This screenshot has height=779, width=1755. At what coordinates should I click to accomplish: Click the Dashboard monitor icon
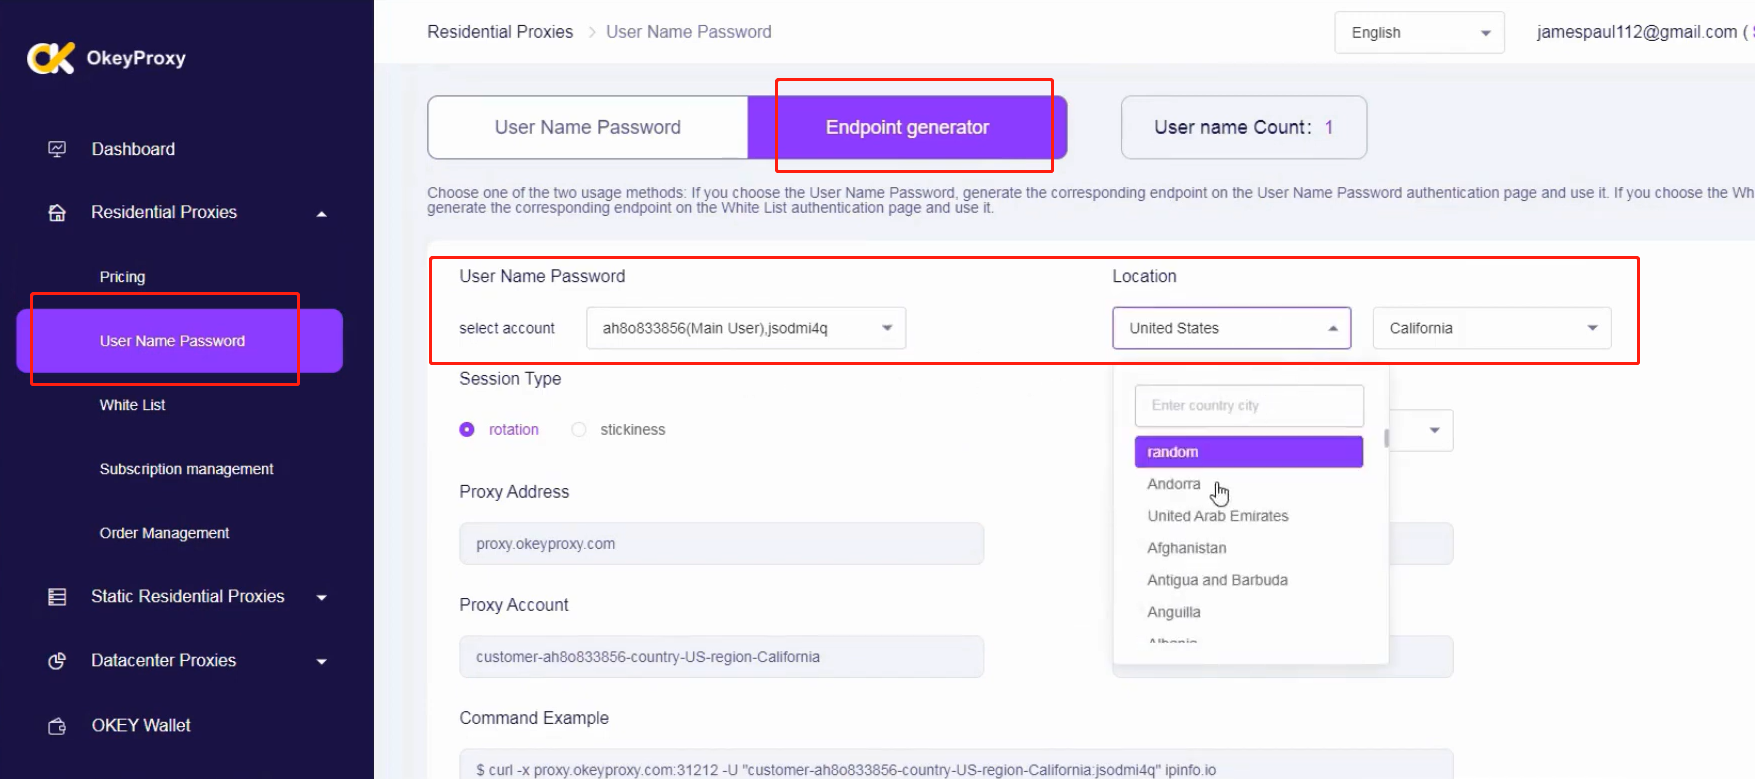tap(57, 149)
